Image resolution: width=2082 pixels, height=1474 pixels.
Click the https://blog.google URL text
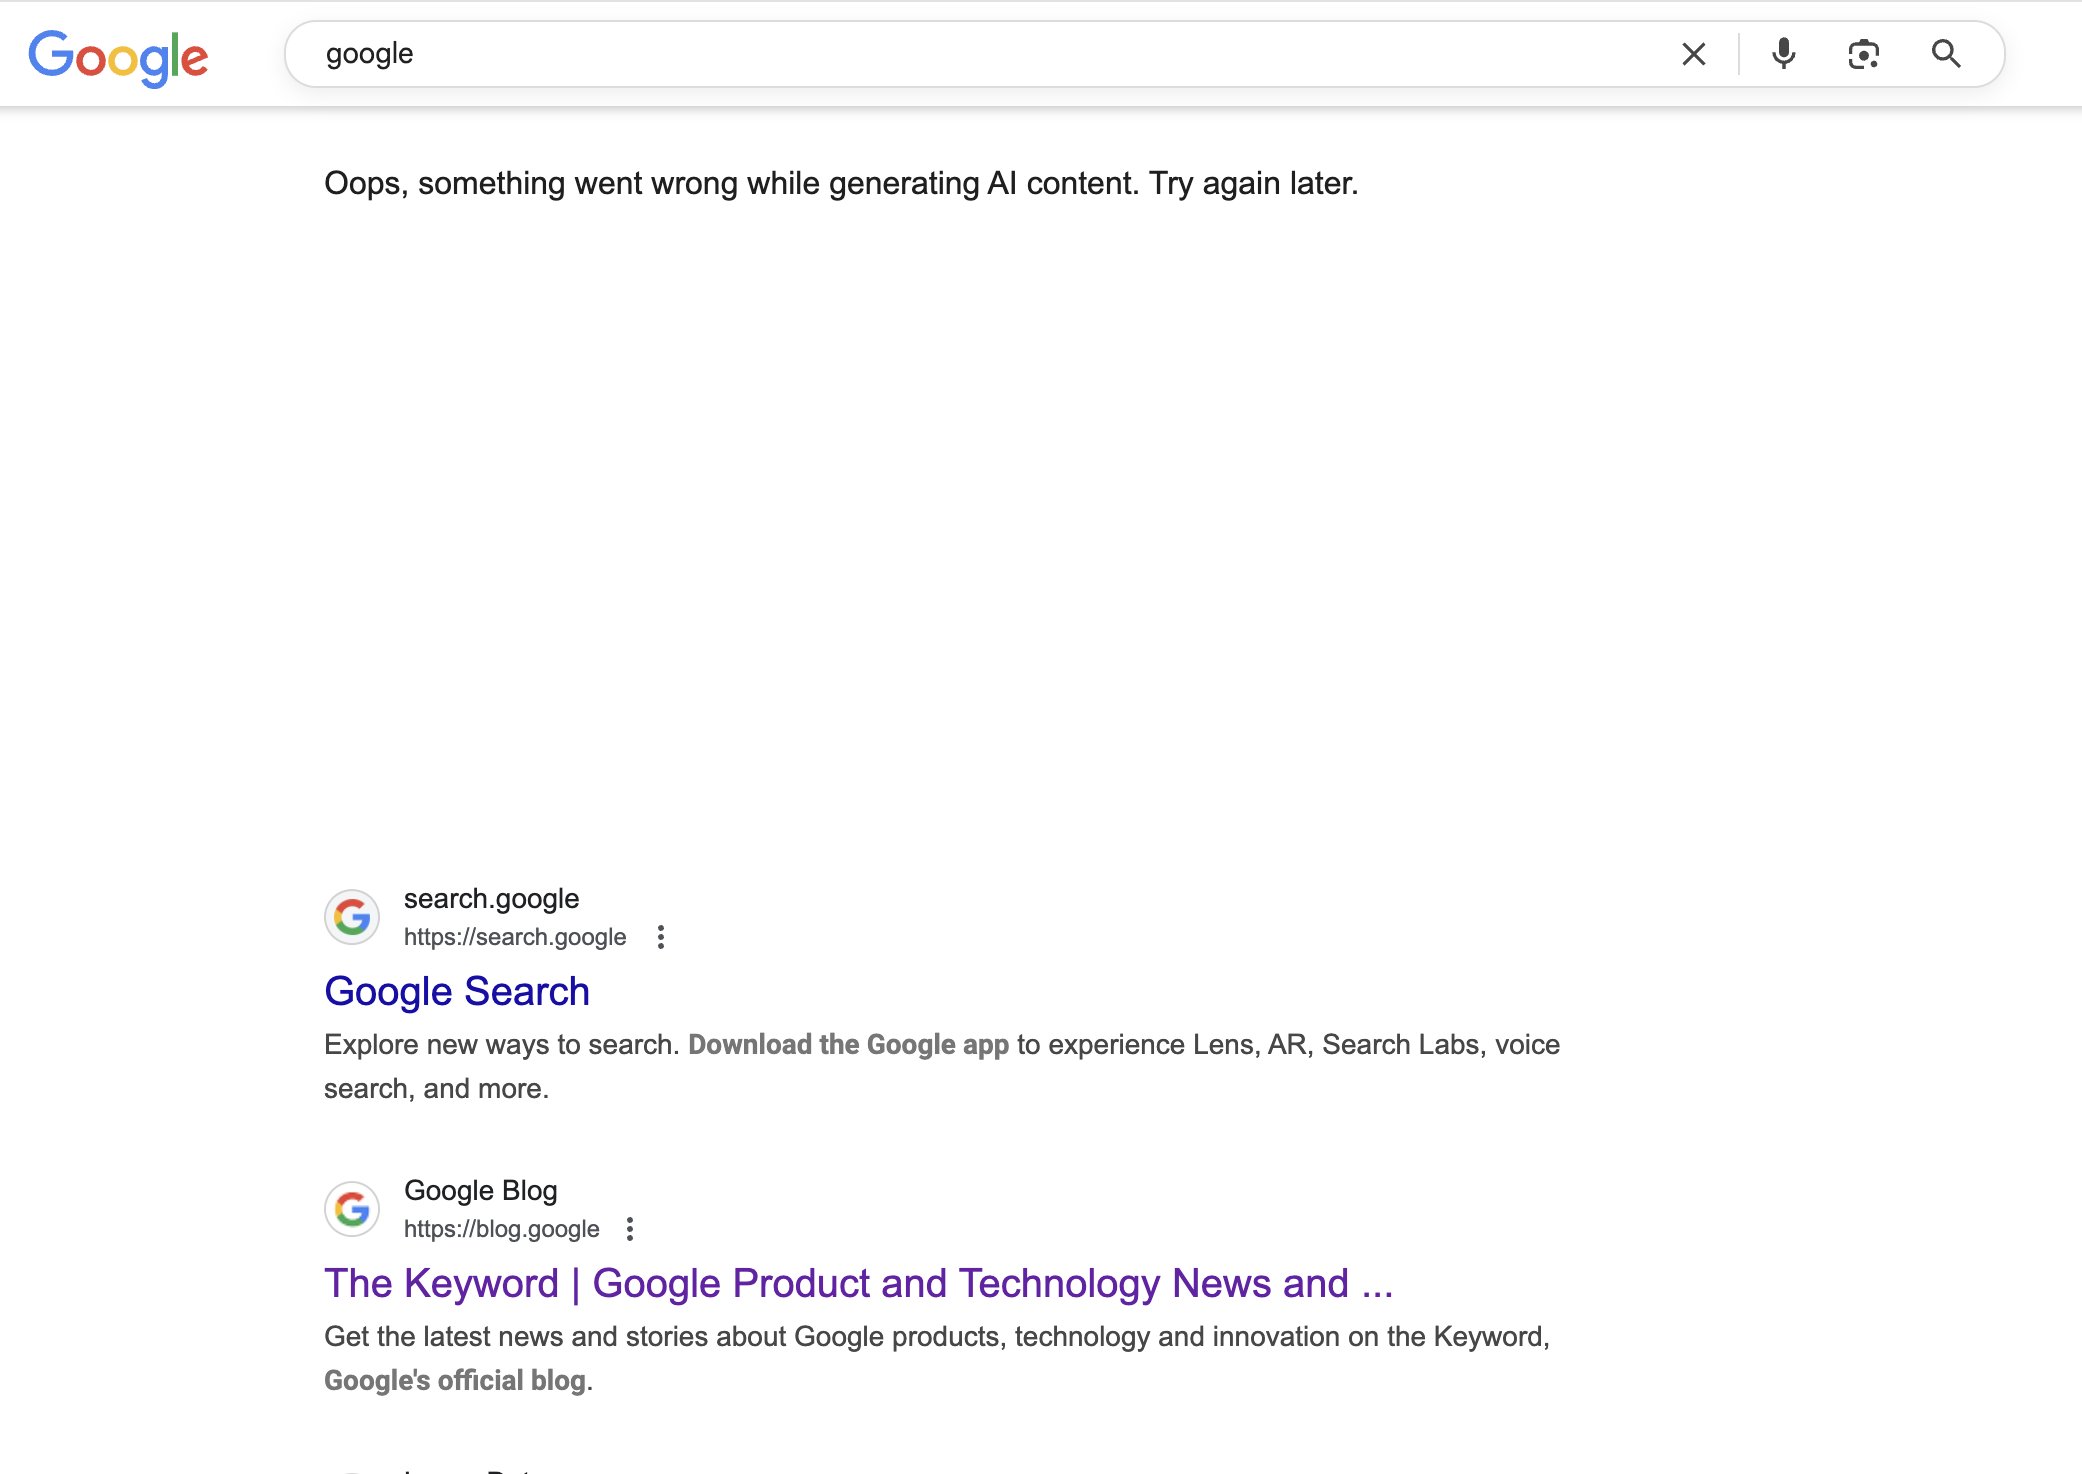point(502,1229)
